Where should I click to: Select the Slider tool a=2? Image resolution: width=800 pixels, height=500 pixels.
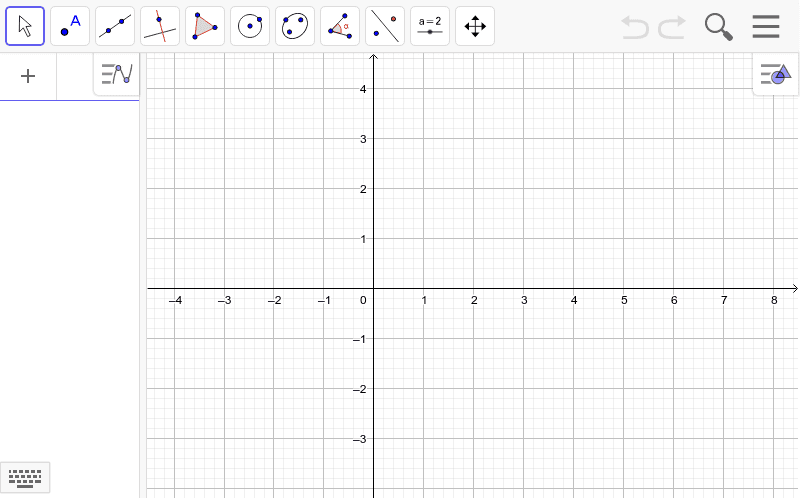pos(430,26)
